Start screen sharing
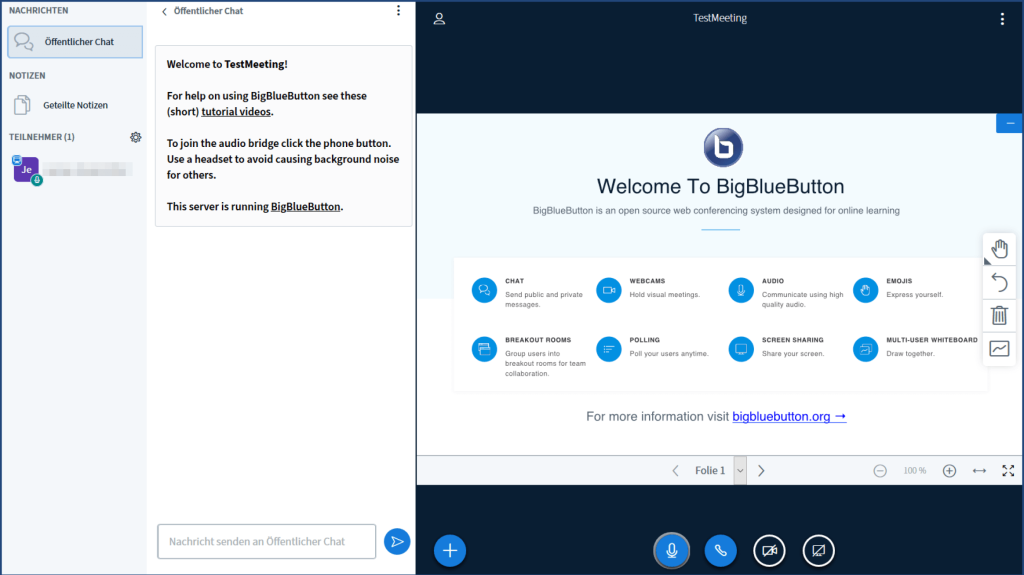Viewport: 1024px width, 575px height. [x=818, y=550]
